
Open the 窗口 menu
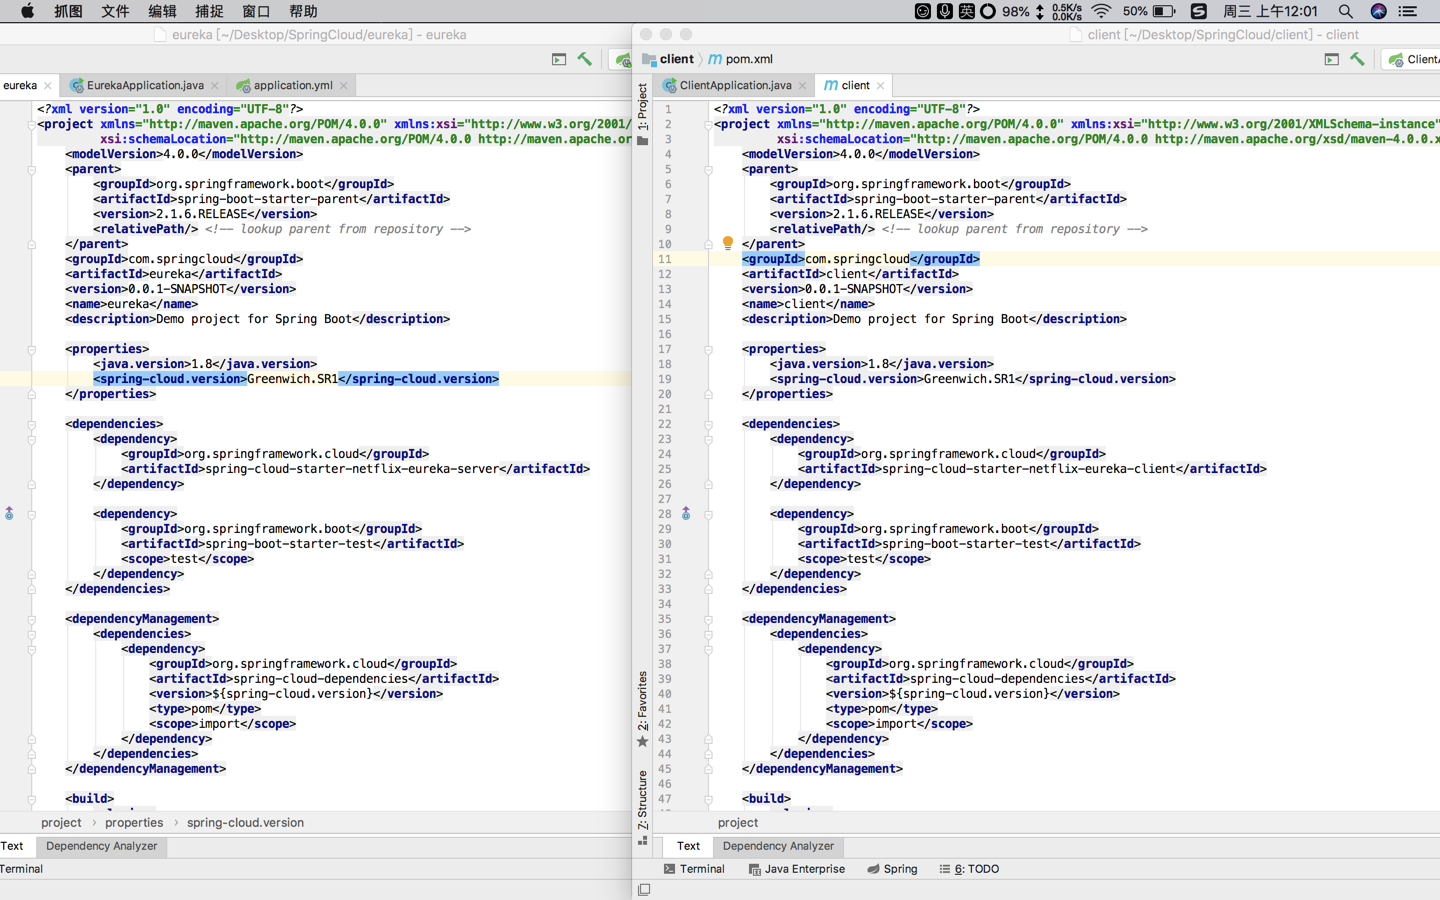[256, 11]
